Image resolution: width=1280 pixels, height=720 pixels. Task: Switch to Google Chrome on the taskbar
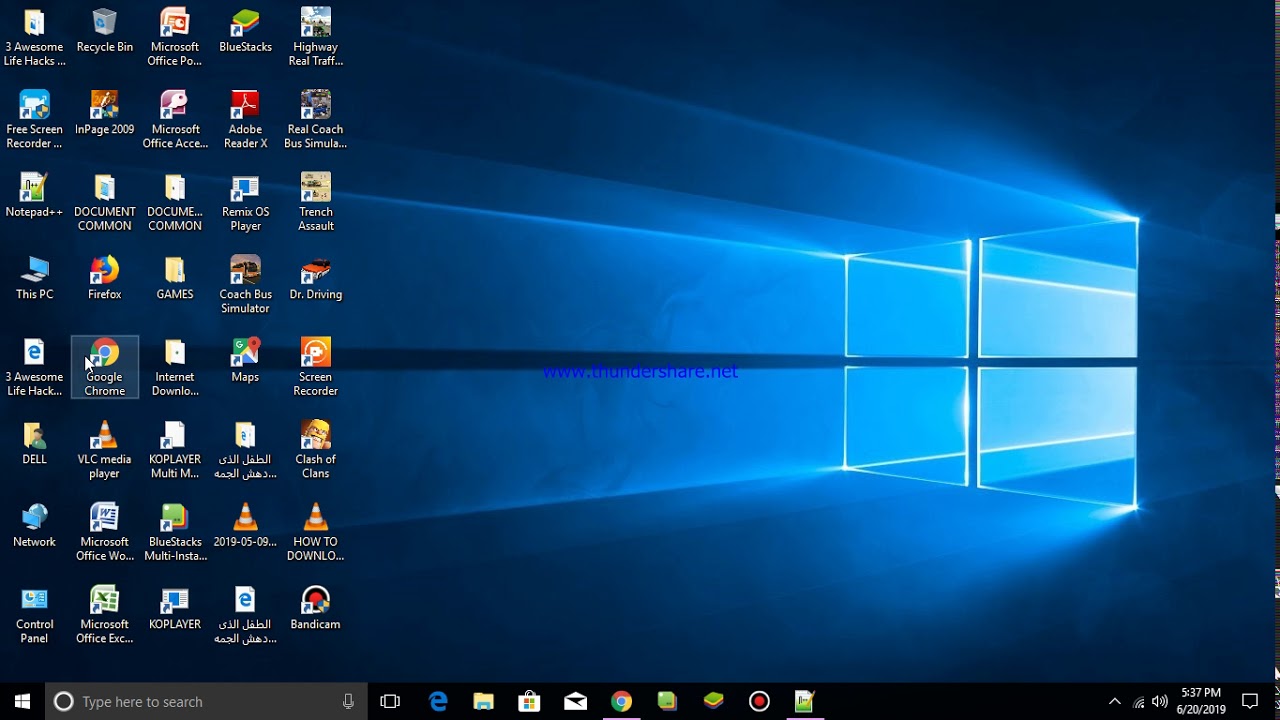click(x=621, y=701)
